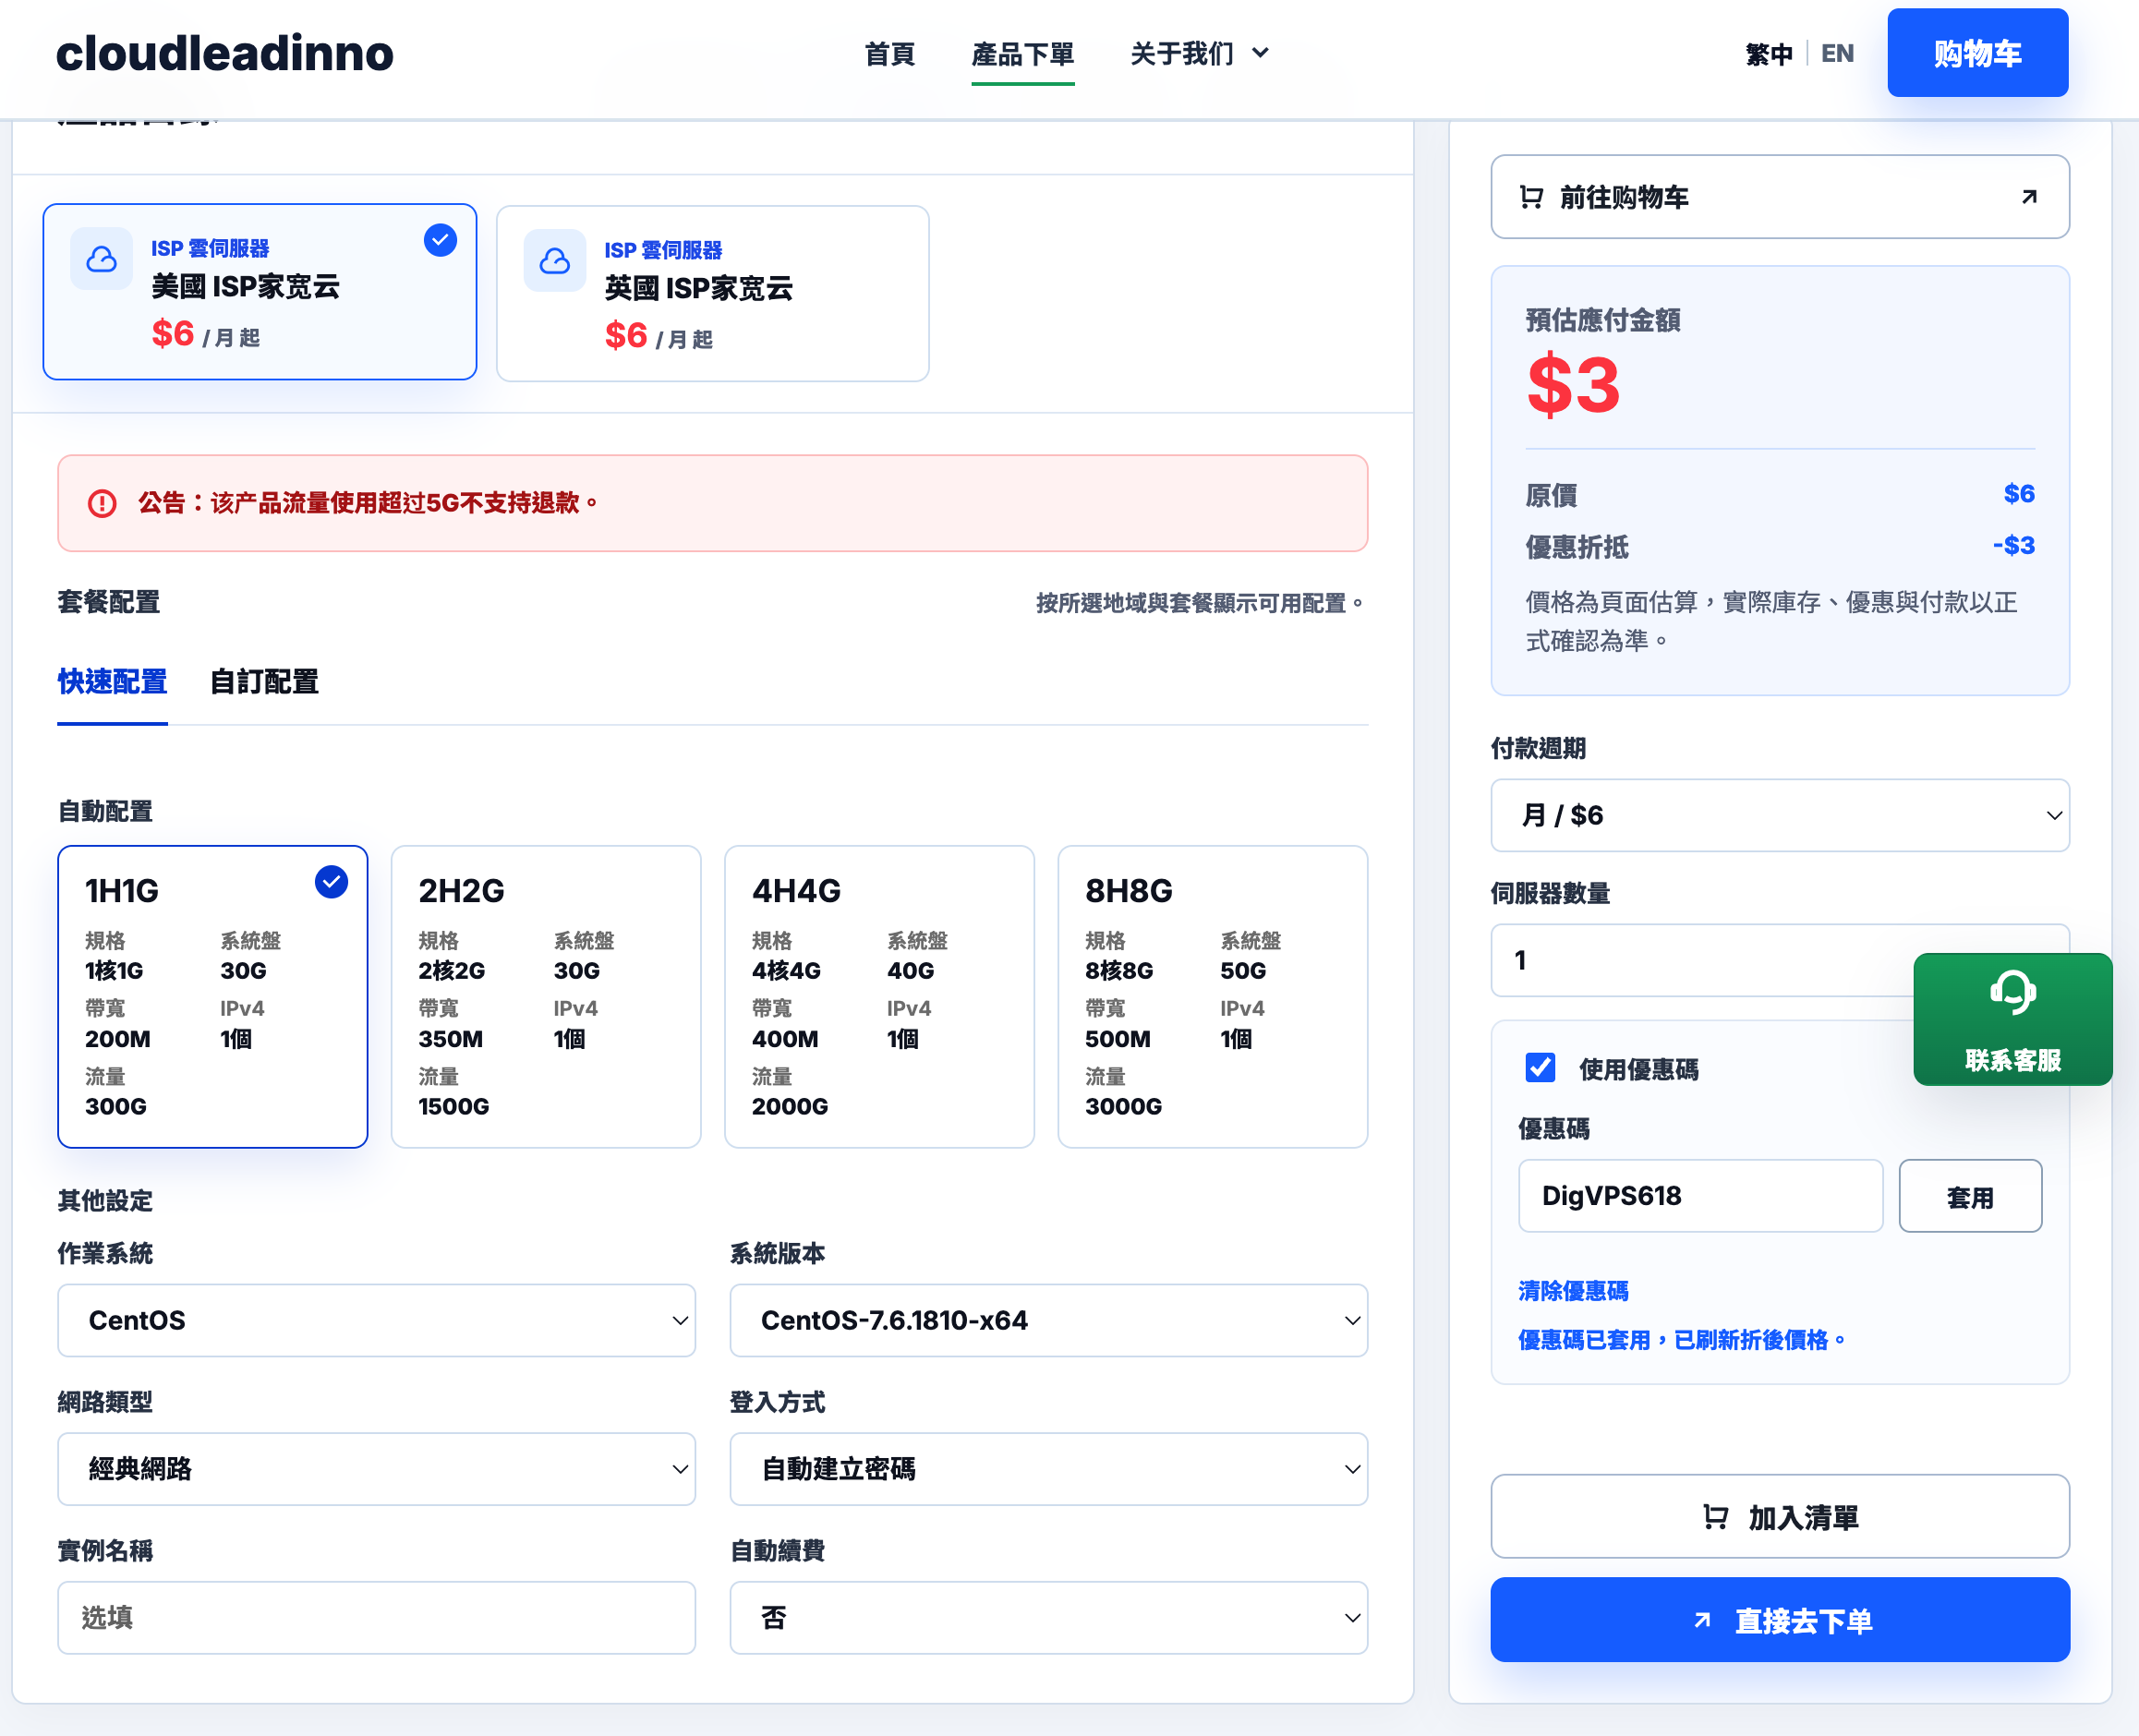
Task: Choose the 2H2G plan card
Action: [x=546, y=997]
